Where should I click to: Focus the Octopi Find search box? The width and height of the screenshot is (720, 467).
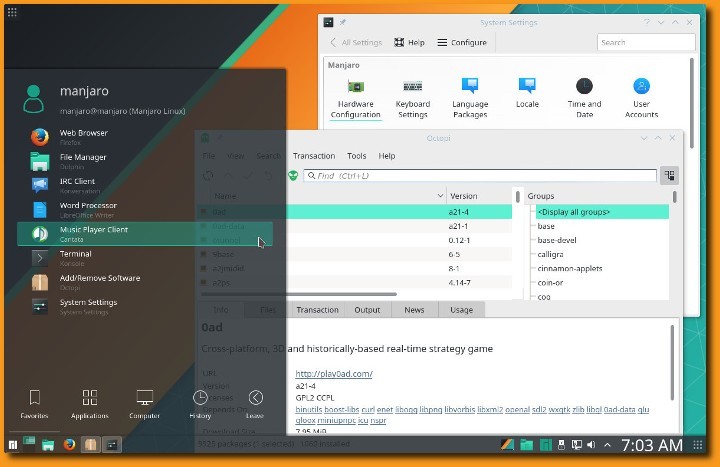tap(480, 175)
